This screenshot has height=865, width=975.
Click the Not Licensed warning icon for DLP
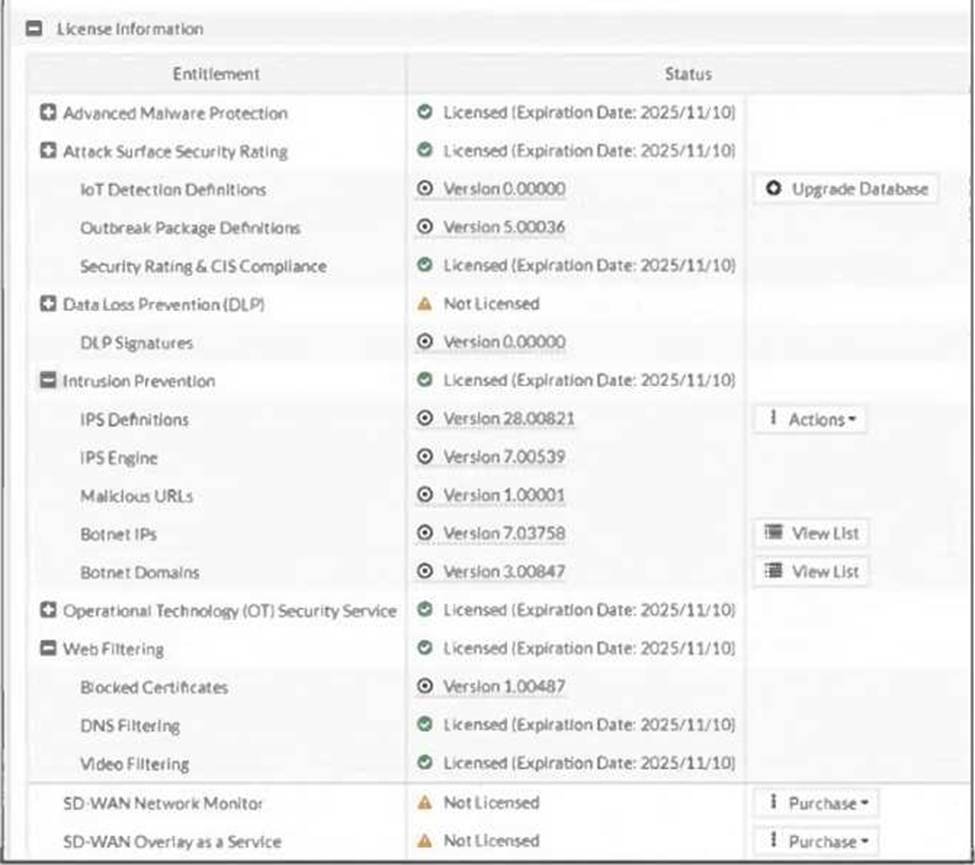point(425,304)
